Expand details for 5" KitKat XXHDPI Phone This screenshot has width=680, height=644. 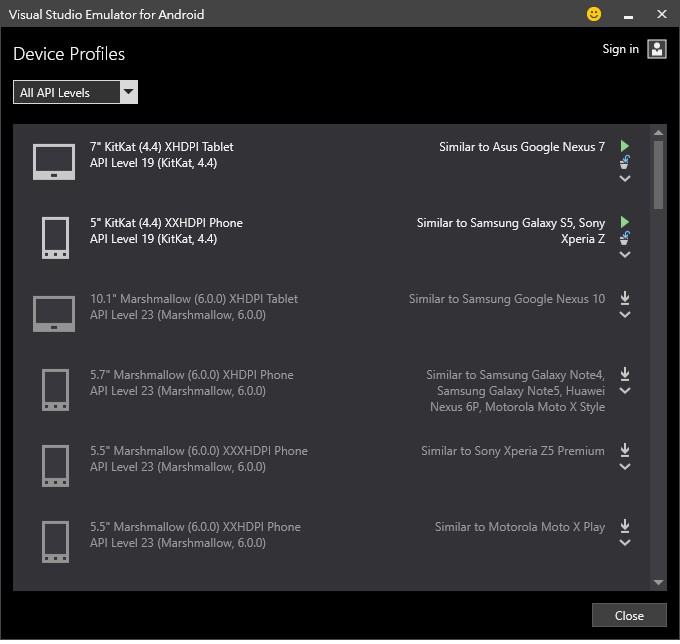point(624,254)
